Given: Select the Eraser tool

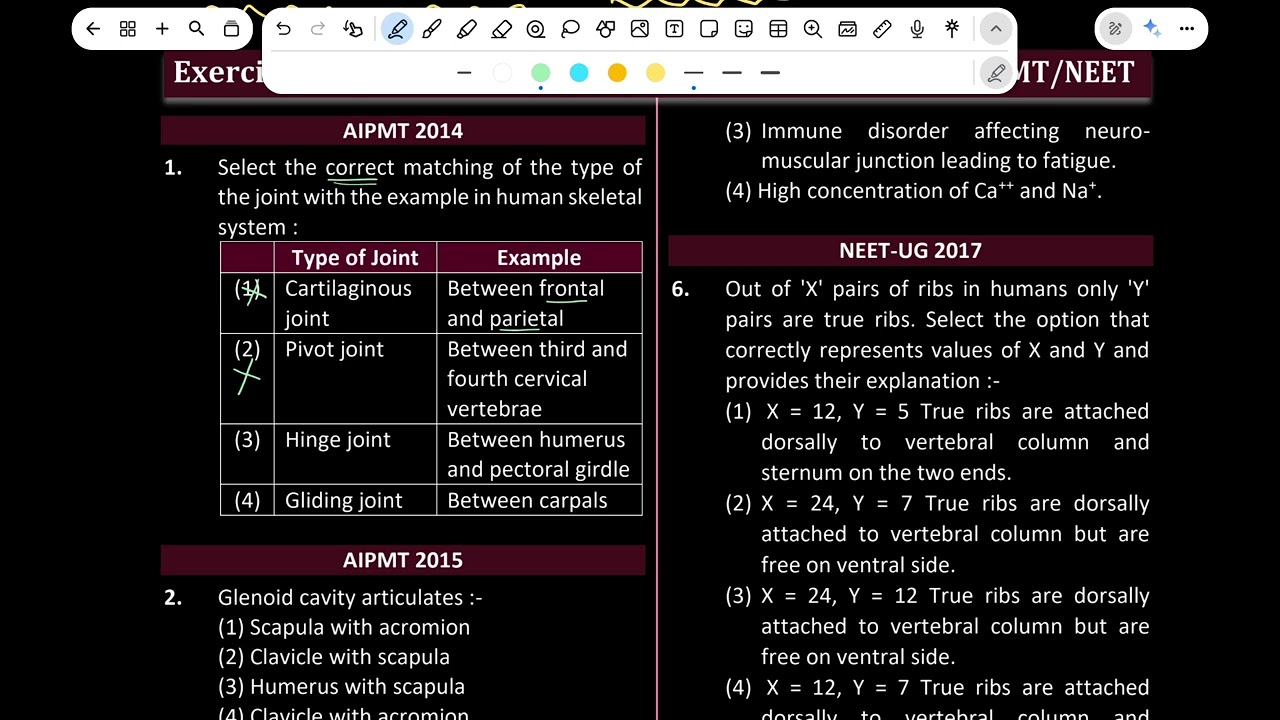Looking at the screenshot, I should click(502, 29).
